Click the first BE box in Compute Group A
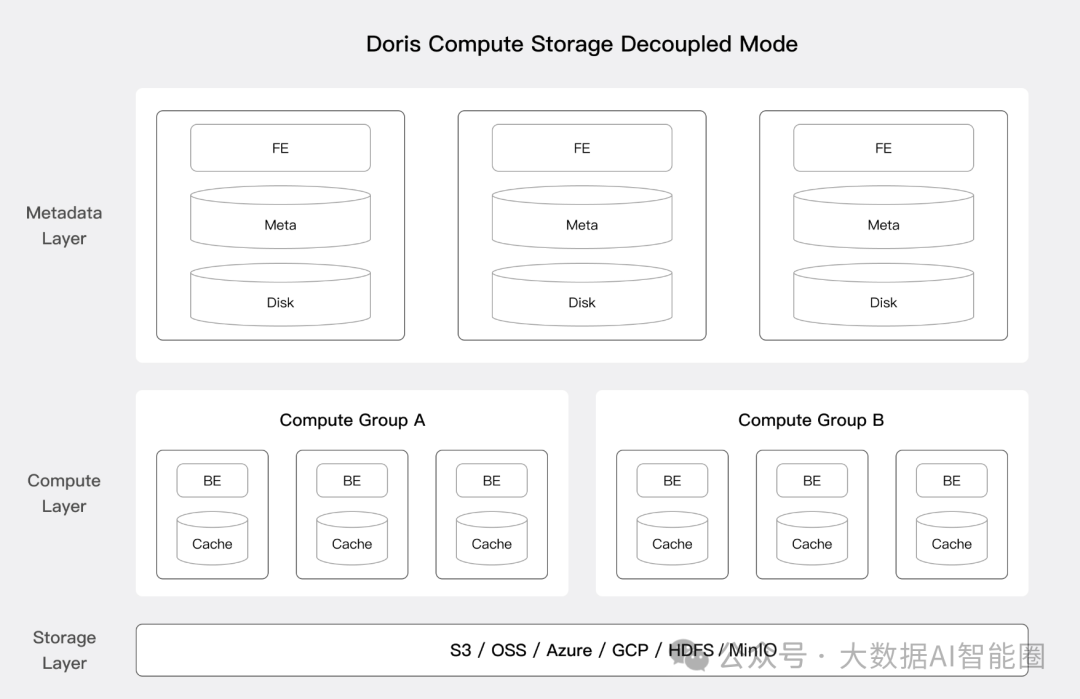This screenshot has height=699, width=1080. coord(212,481)
